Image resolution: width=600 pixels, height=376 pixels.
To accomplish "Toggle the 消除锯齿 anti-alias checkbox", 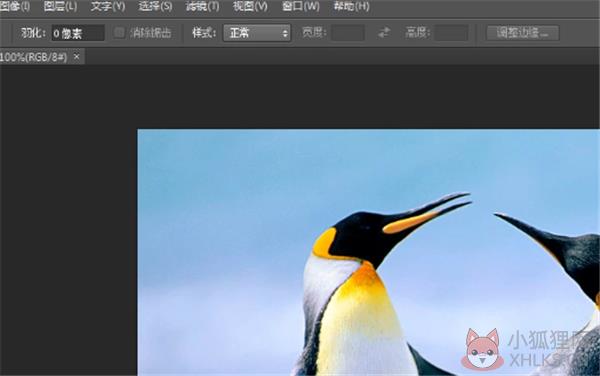I will tap(119, 33).
